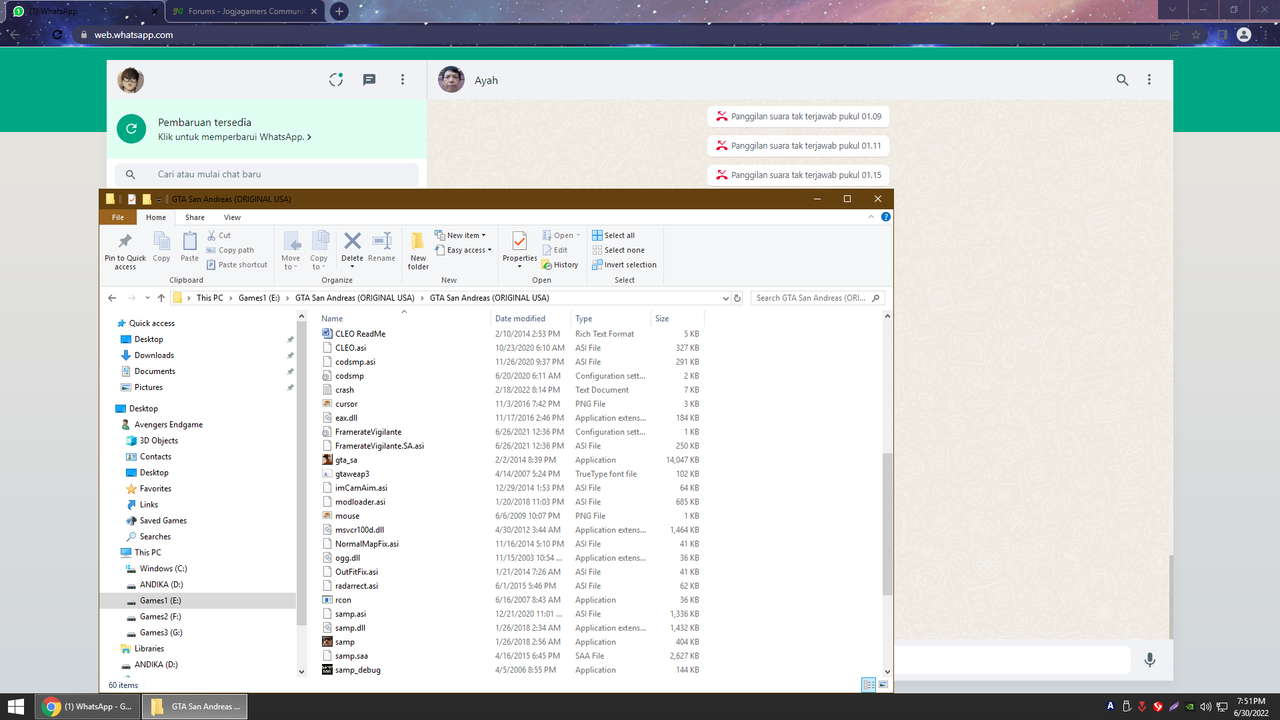Open recent locations dropdown in navigation
The width and height of the screenshot is (1280, 720).
[x=147, y=298]
